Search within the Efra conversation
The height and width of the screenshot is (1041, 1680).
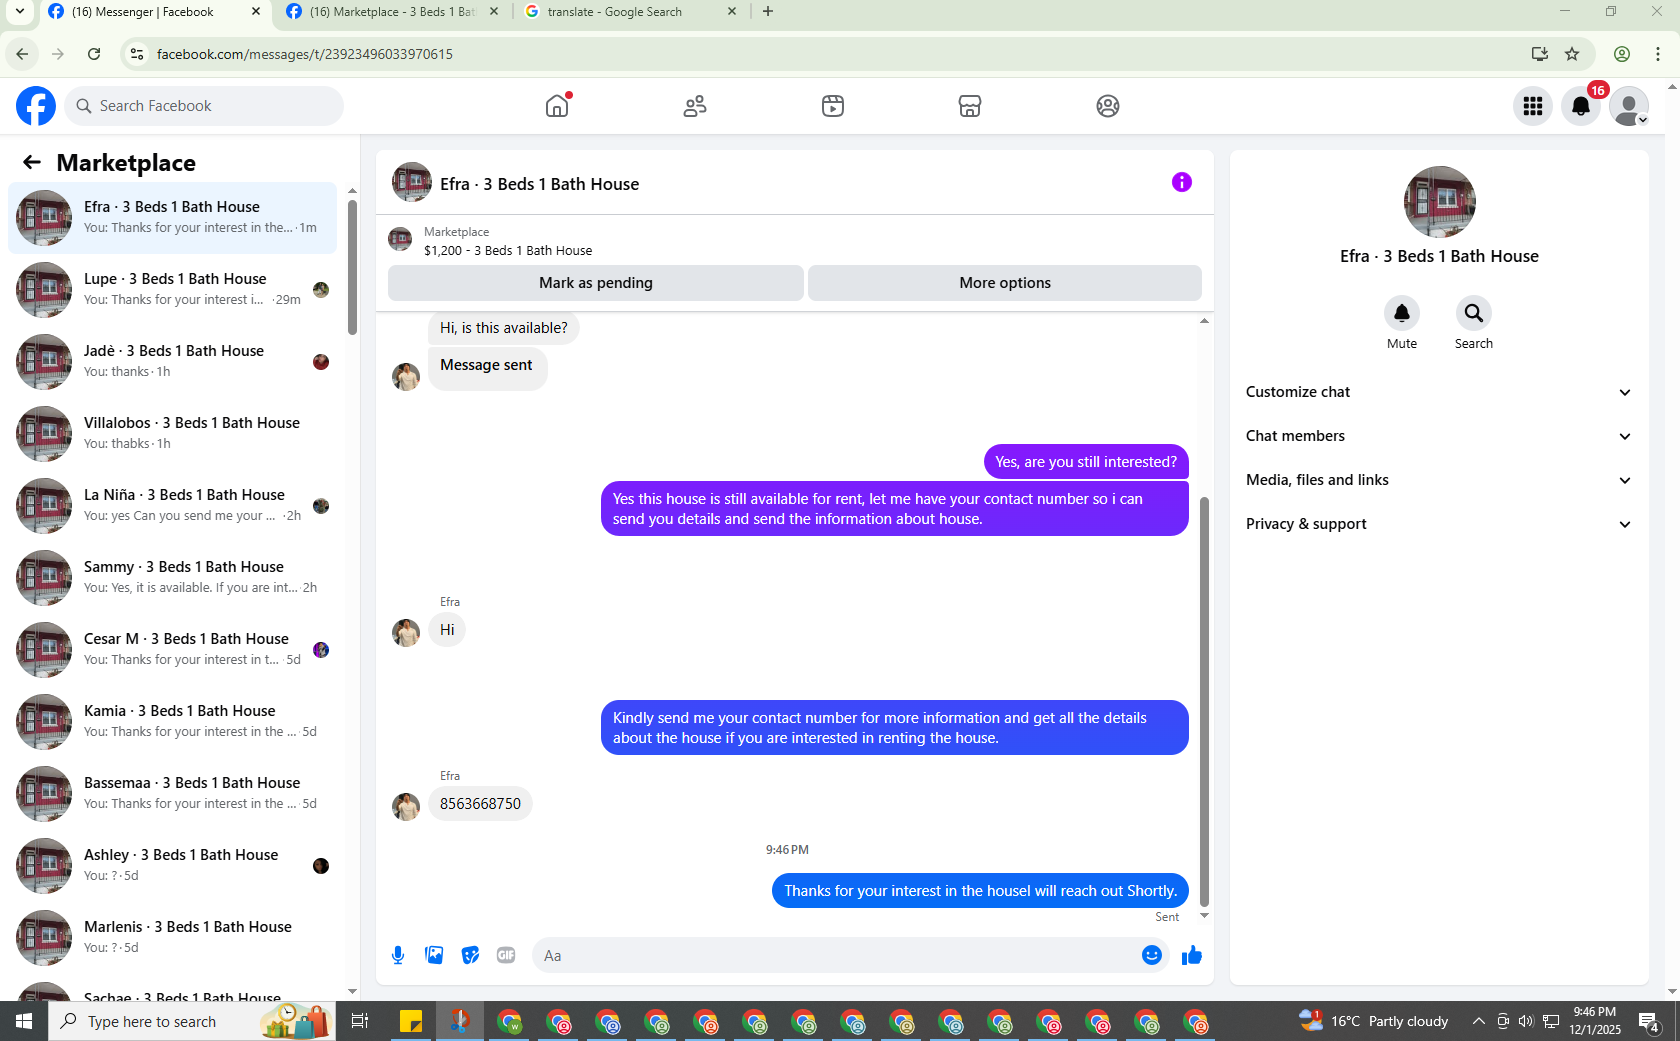point(1474,313)
